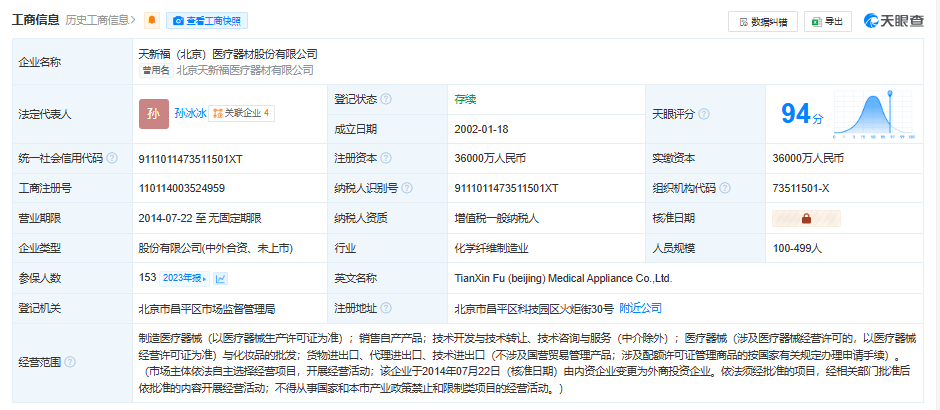The image size is (940, 410).
Task: Click help icon next to 组织机构代码
Action: click(725, 189)
